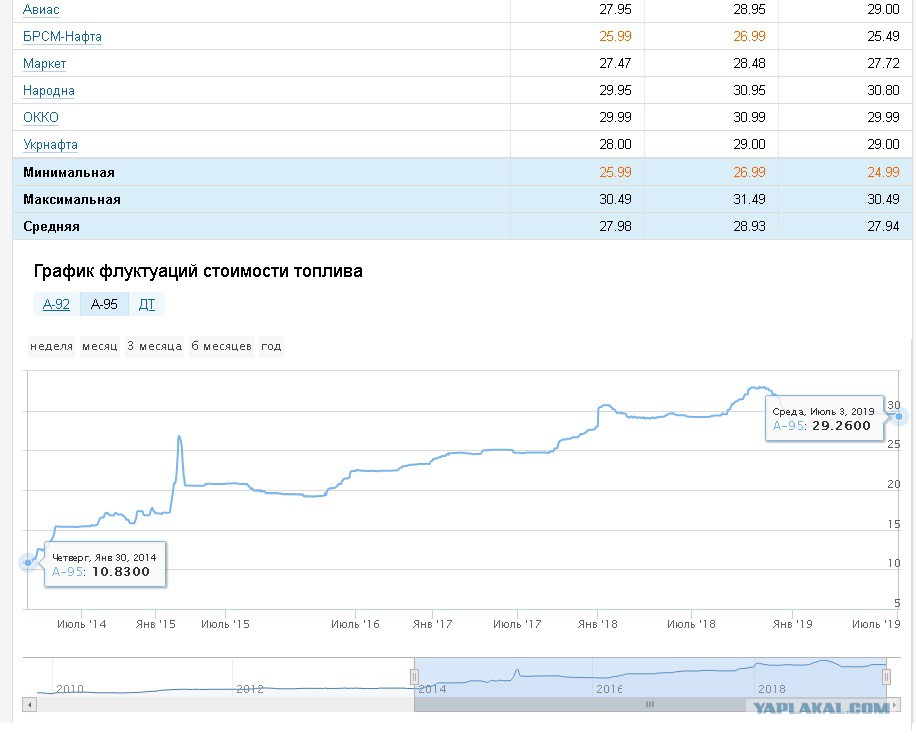The height and width of the screenshot is (738, 916).
Task: Set chart range to 3 месяца
Action: pos(154,346)
